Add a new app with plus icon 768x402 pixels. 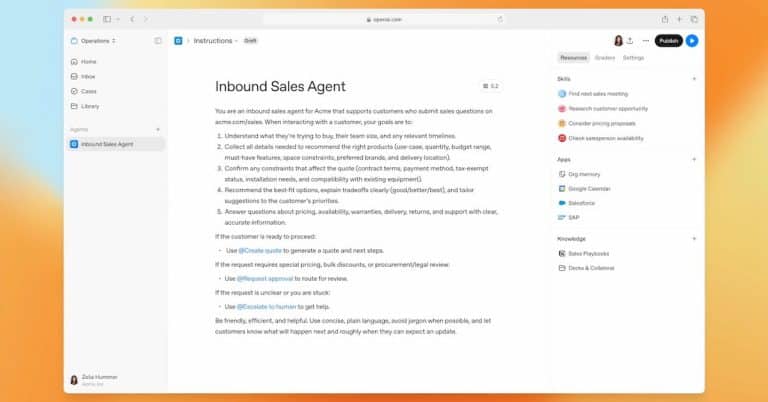click(694, 159)
